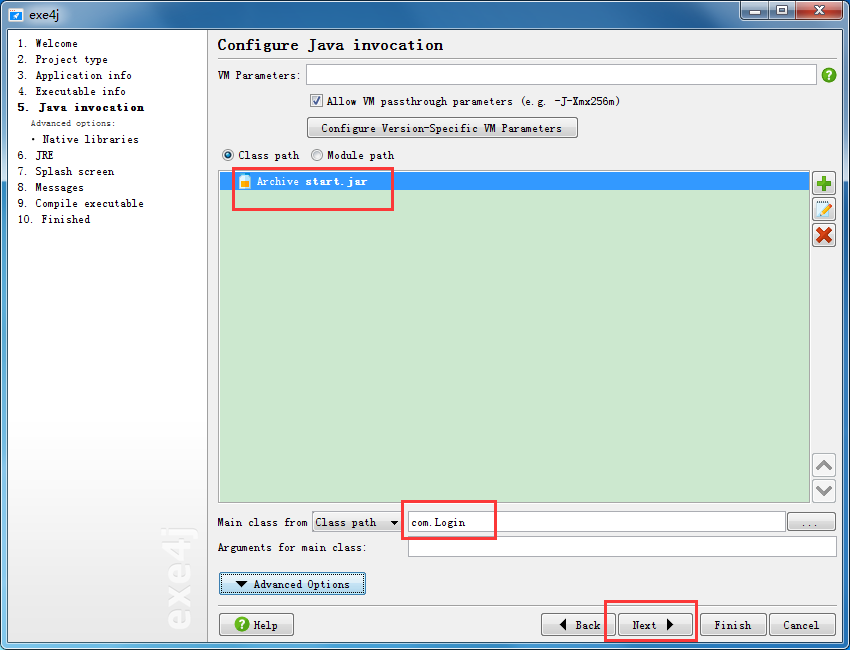Click the green plus add classpath entry icon
The height and width of the screenshot is (650, 850).
pyautogui.click(x=823, y=183)
